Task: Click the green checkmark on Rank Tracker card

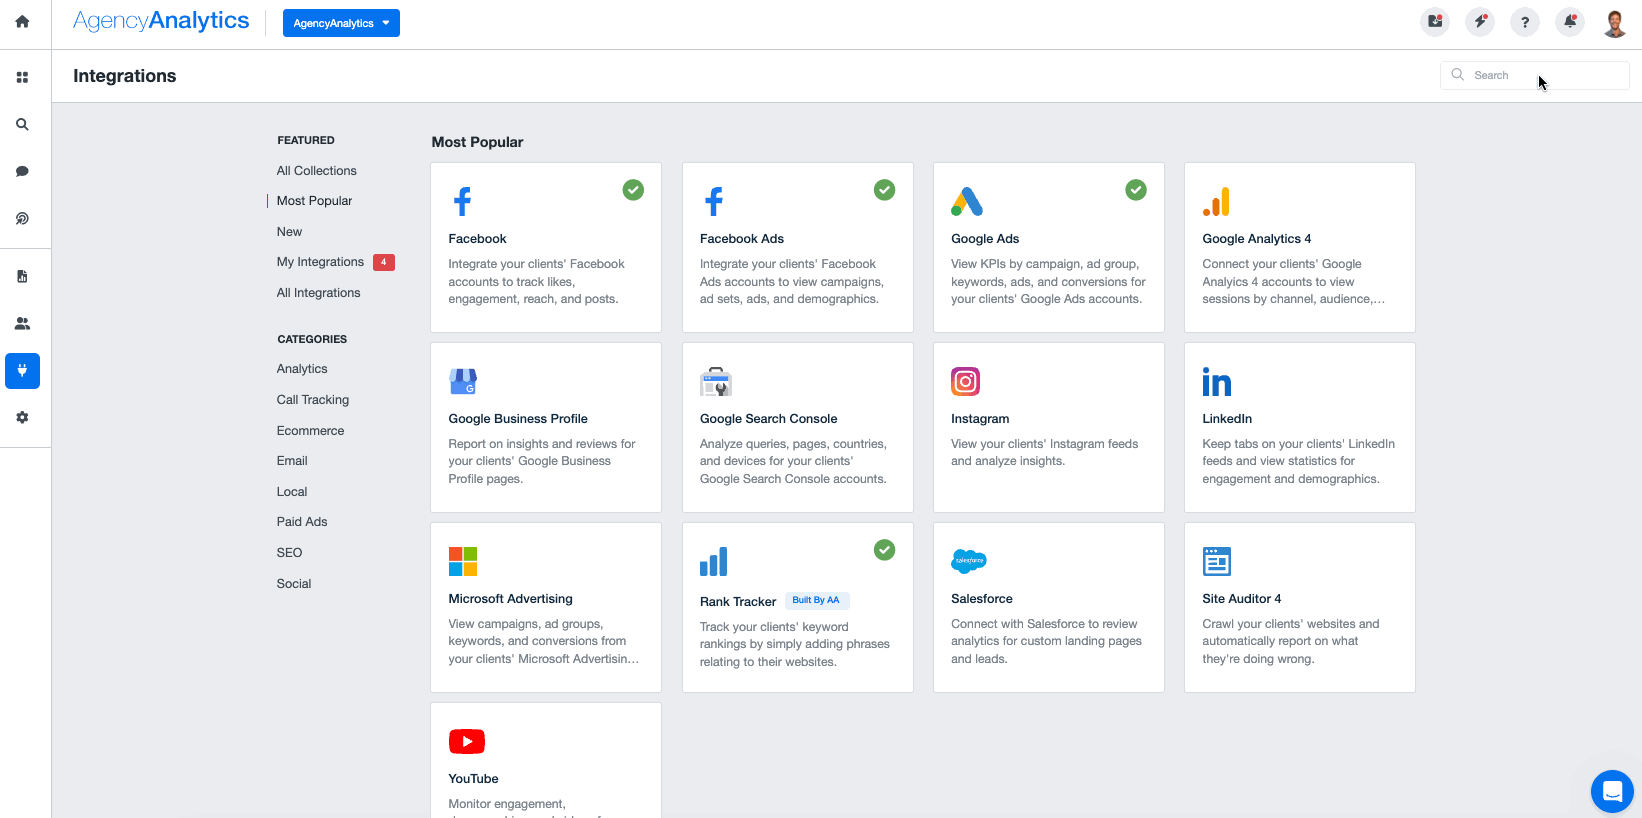Action: pos(884,550)
